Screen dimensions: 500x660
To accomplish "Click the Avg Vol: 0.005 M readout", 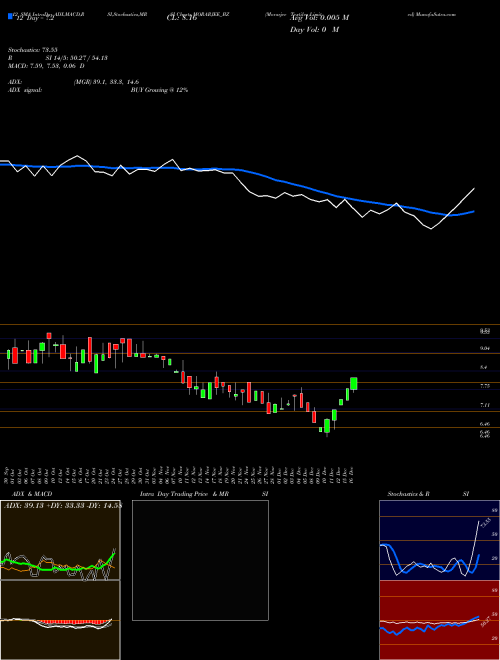I will point(319,18).
